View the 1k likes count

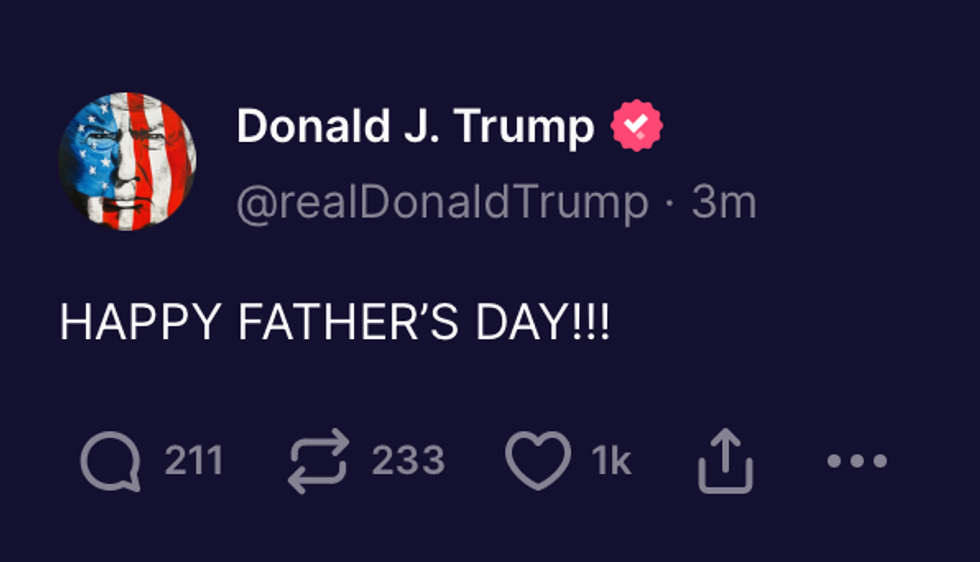(x=611, y=461)
